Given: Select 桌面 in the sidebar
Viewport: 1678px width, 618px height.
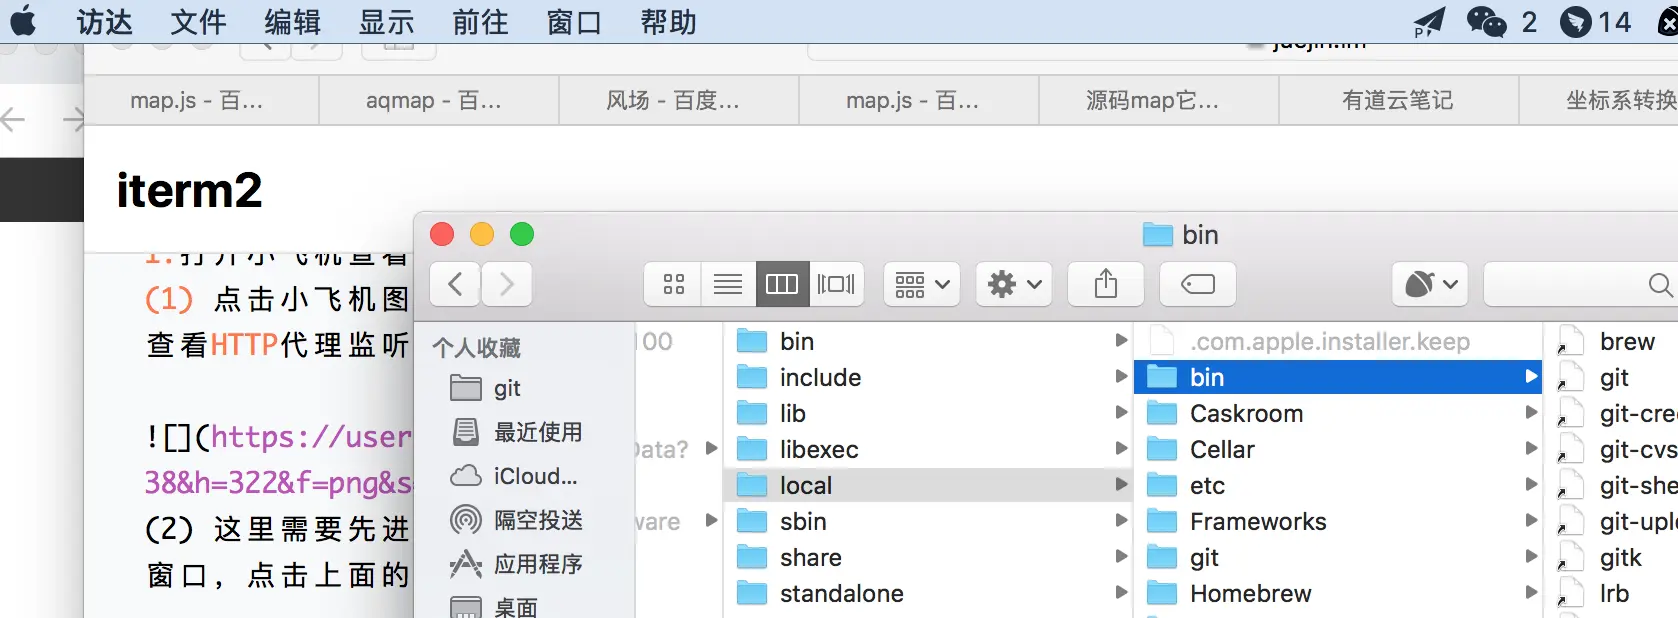Looking at the screenshot, I should click(x=495, y=606).
